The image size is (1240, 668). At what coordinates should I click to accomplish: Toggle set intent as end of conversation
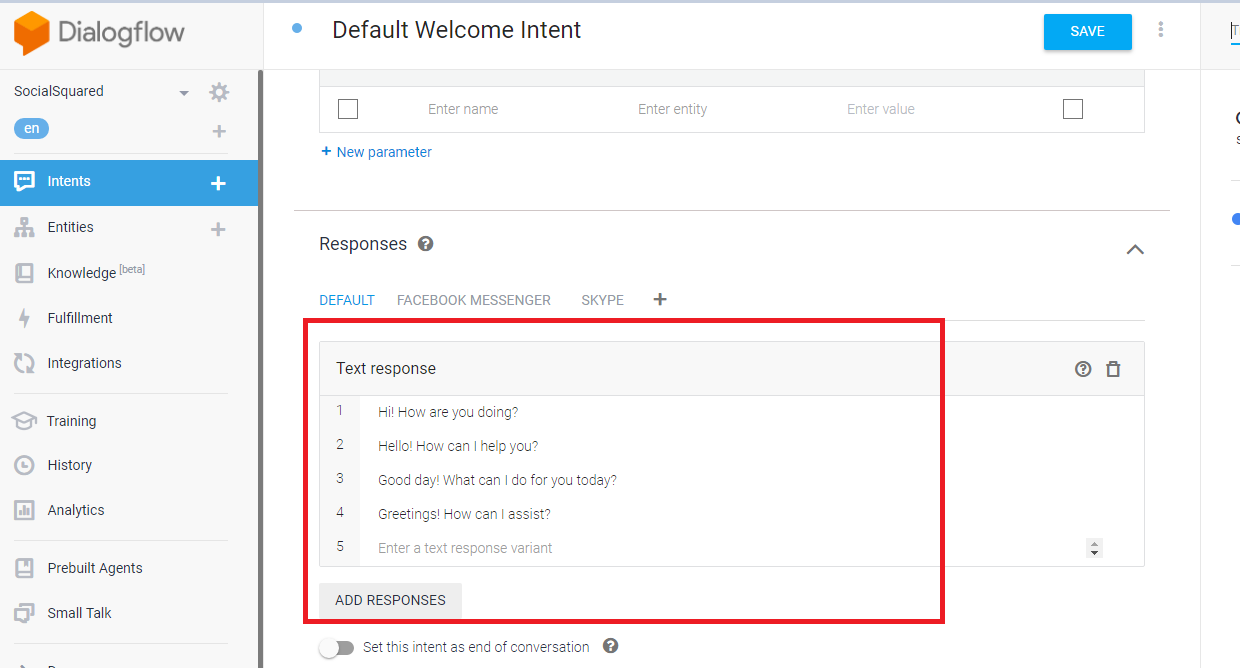click(336, 647)
